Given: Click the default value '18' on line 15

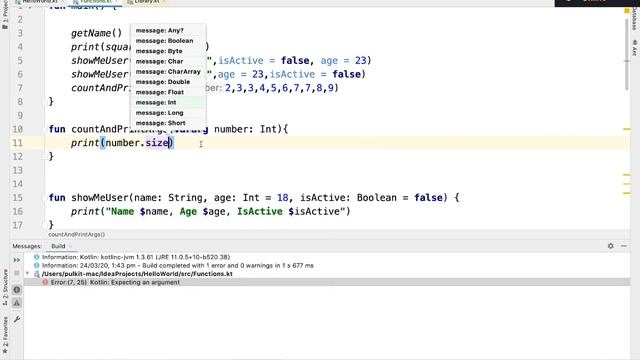Looking at the screenshot, I should click(x=282, y=198).
